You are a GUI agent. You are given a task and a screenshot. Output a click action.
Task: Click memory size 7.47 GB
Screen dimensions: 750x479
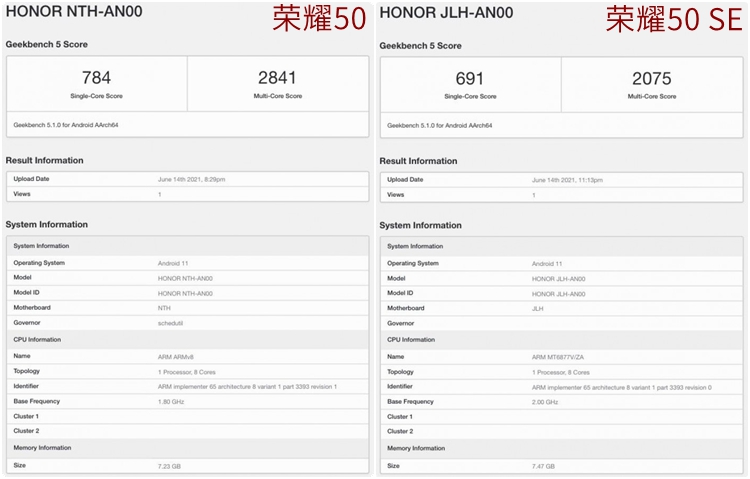[543, 467]
